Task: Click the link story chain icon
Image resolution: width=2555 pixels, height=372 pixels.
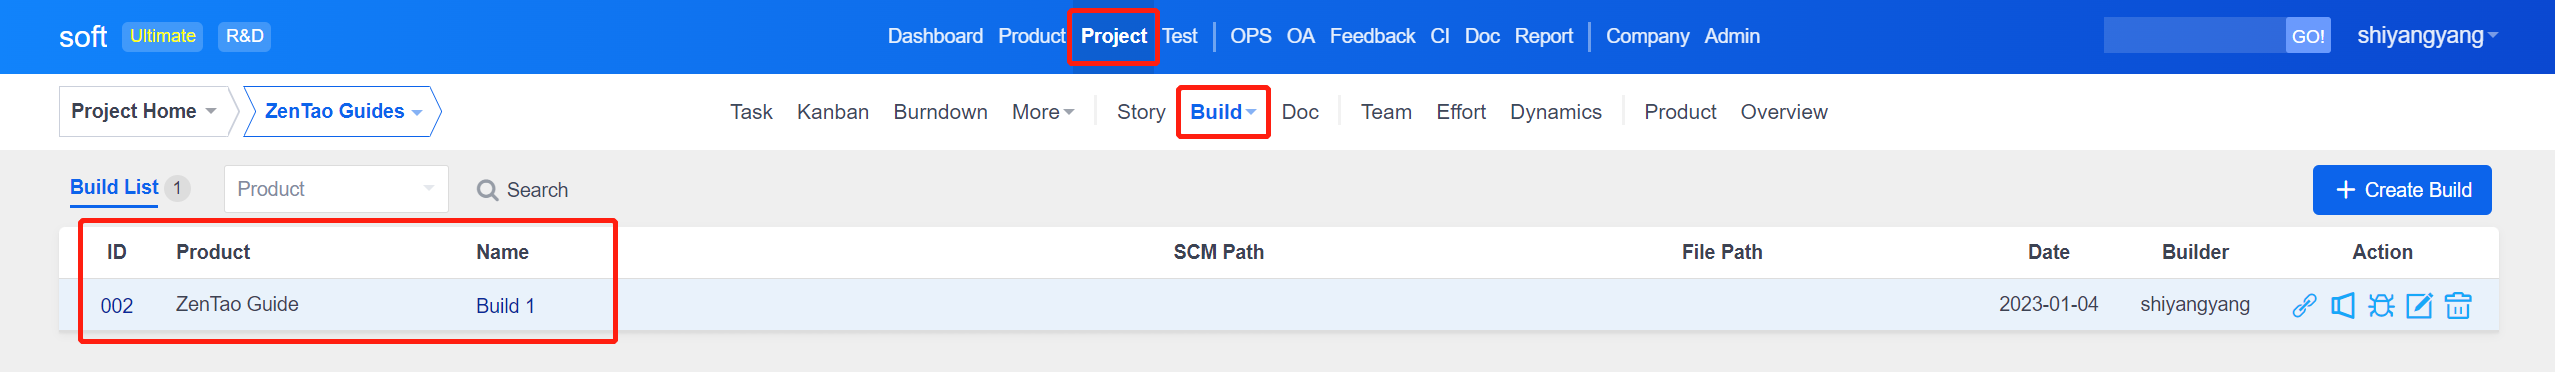Action: click(2304, 306)
